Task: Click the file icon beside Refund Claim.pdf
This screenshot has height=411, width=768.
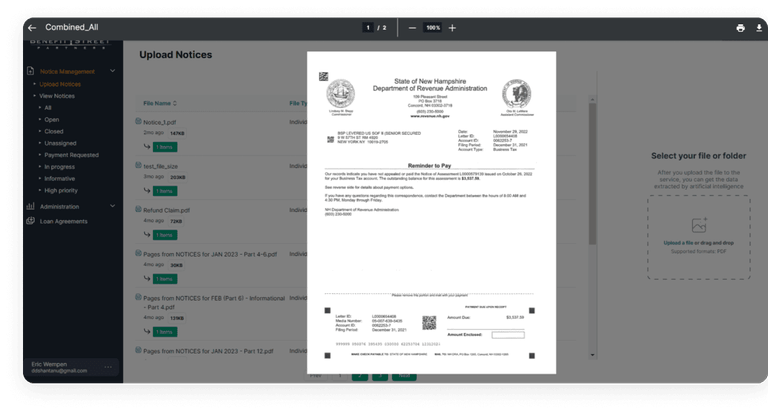Action: coord(139,209)
